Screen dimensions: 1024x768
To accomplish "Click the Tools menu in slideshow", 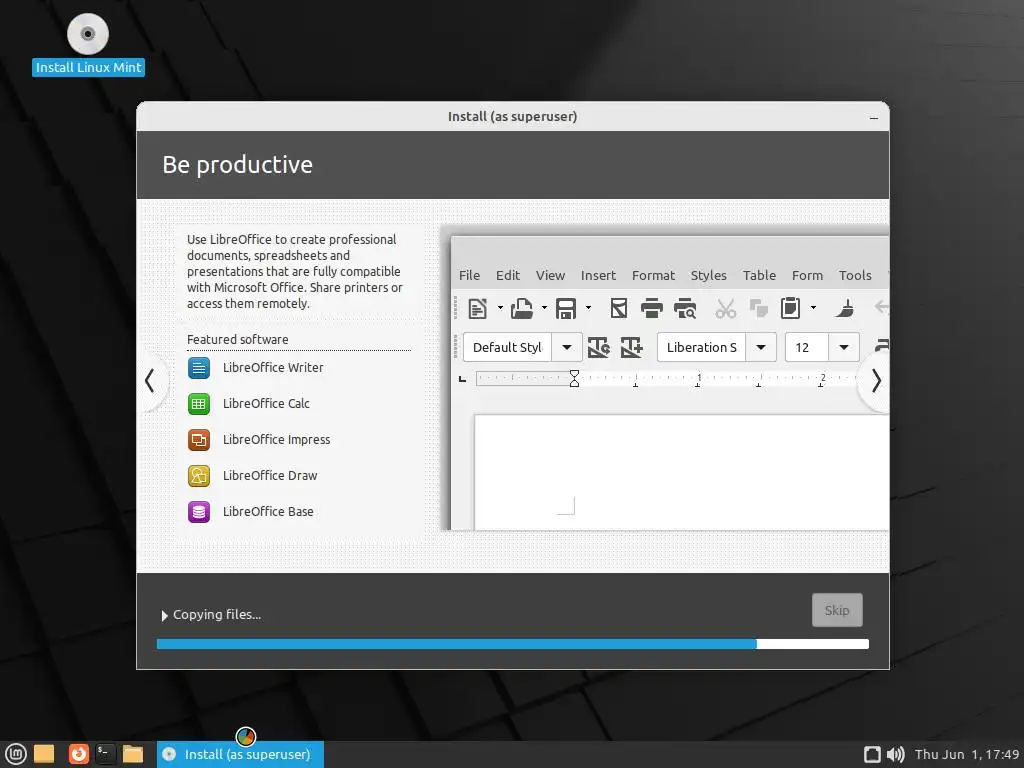I will coord(855,276).
